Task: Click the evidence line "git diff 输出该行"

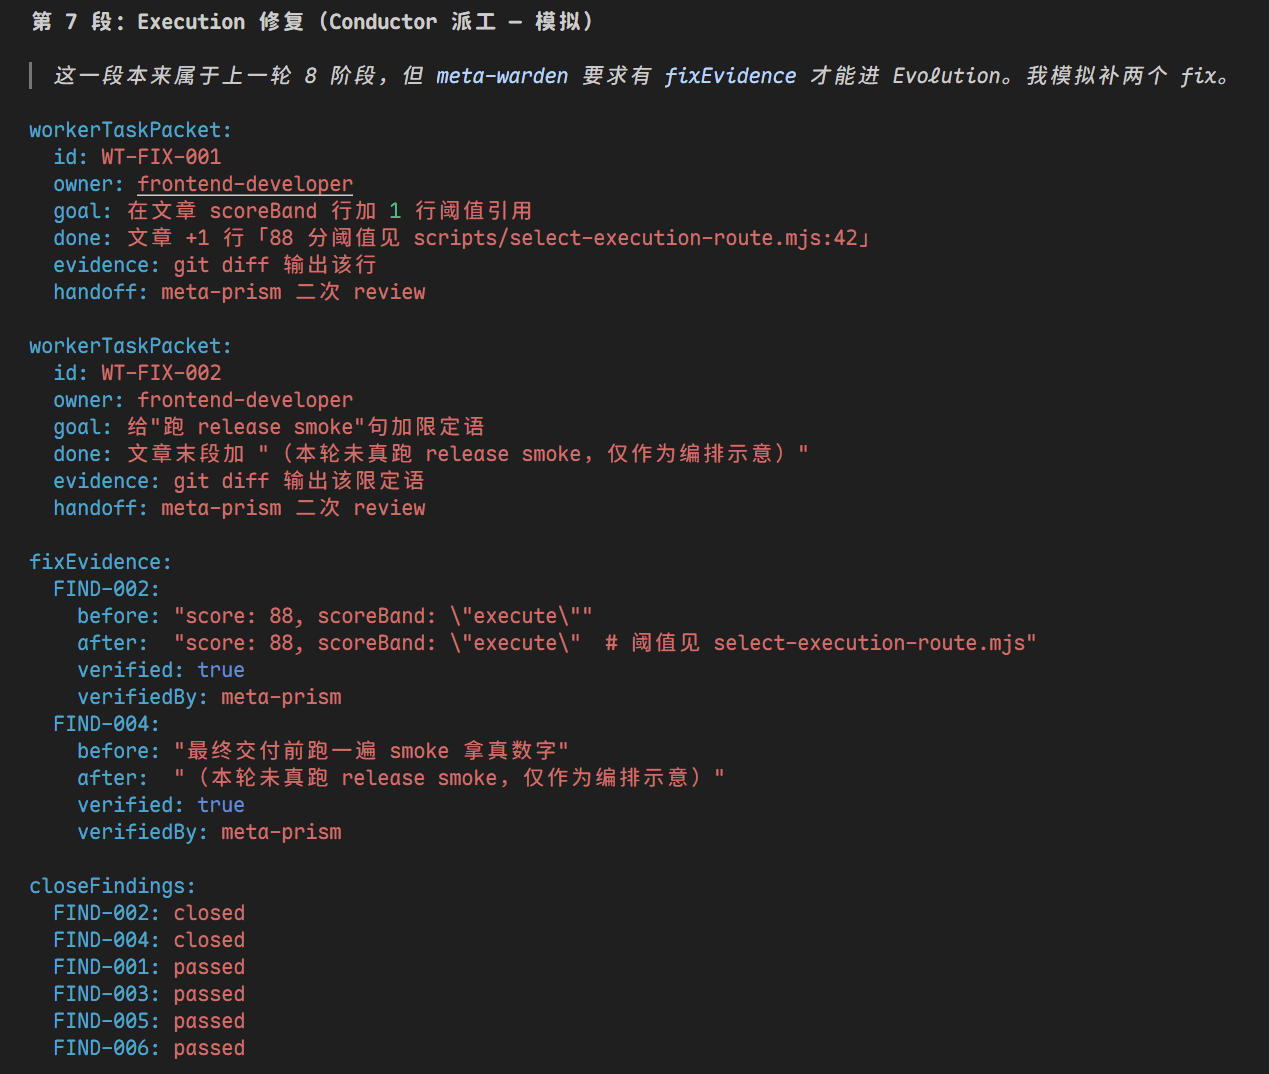Action: 215,265
